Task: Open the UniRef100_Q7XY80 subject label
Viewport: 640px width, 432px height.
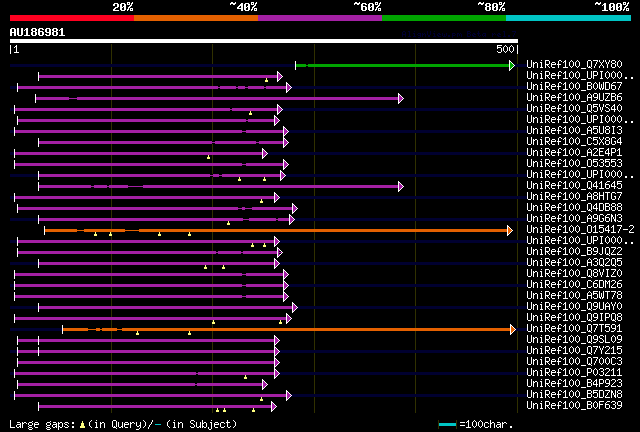Action: click(574, 64)
